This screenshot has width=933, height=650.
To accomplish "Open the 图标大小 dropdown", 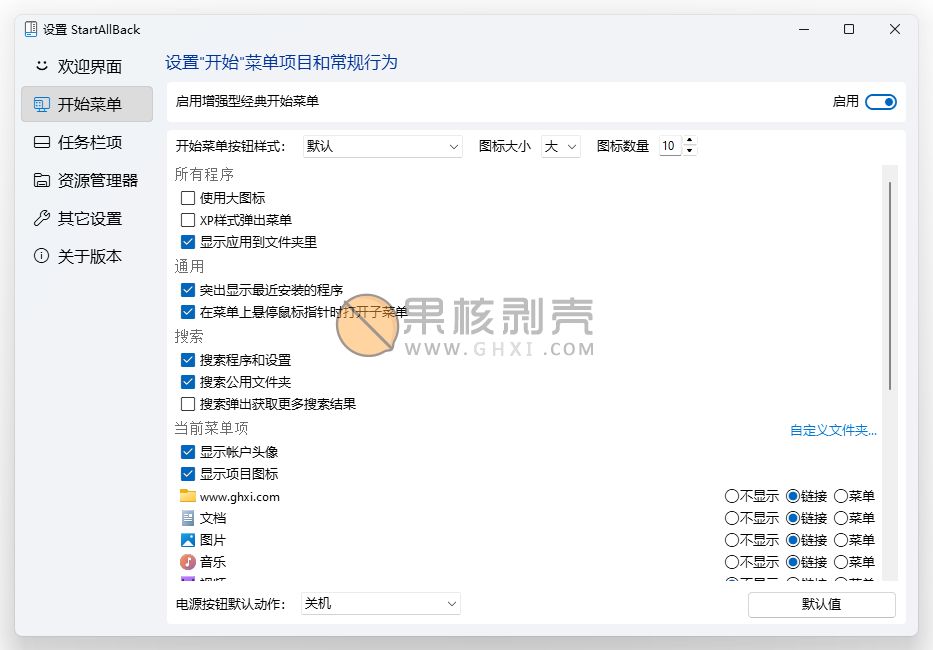I will click(561, 146).
